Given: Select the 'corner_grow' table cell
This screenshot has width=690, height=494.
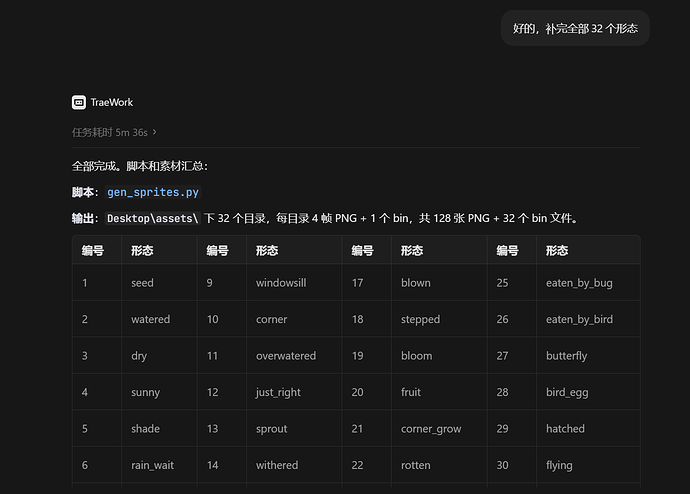Looking at the screenshot, I should tap(439, 428).
